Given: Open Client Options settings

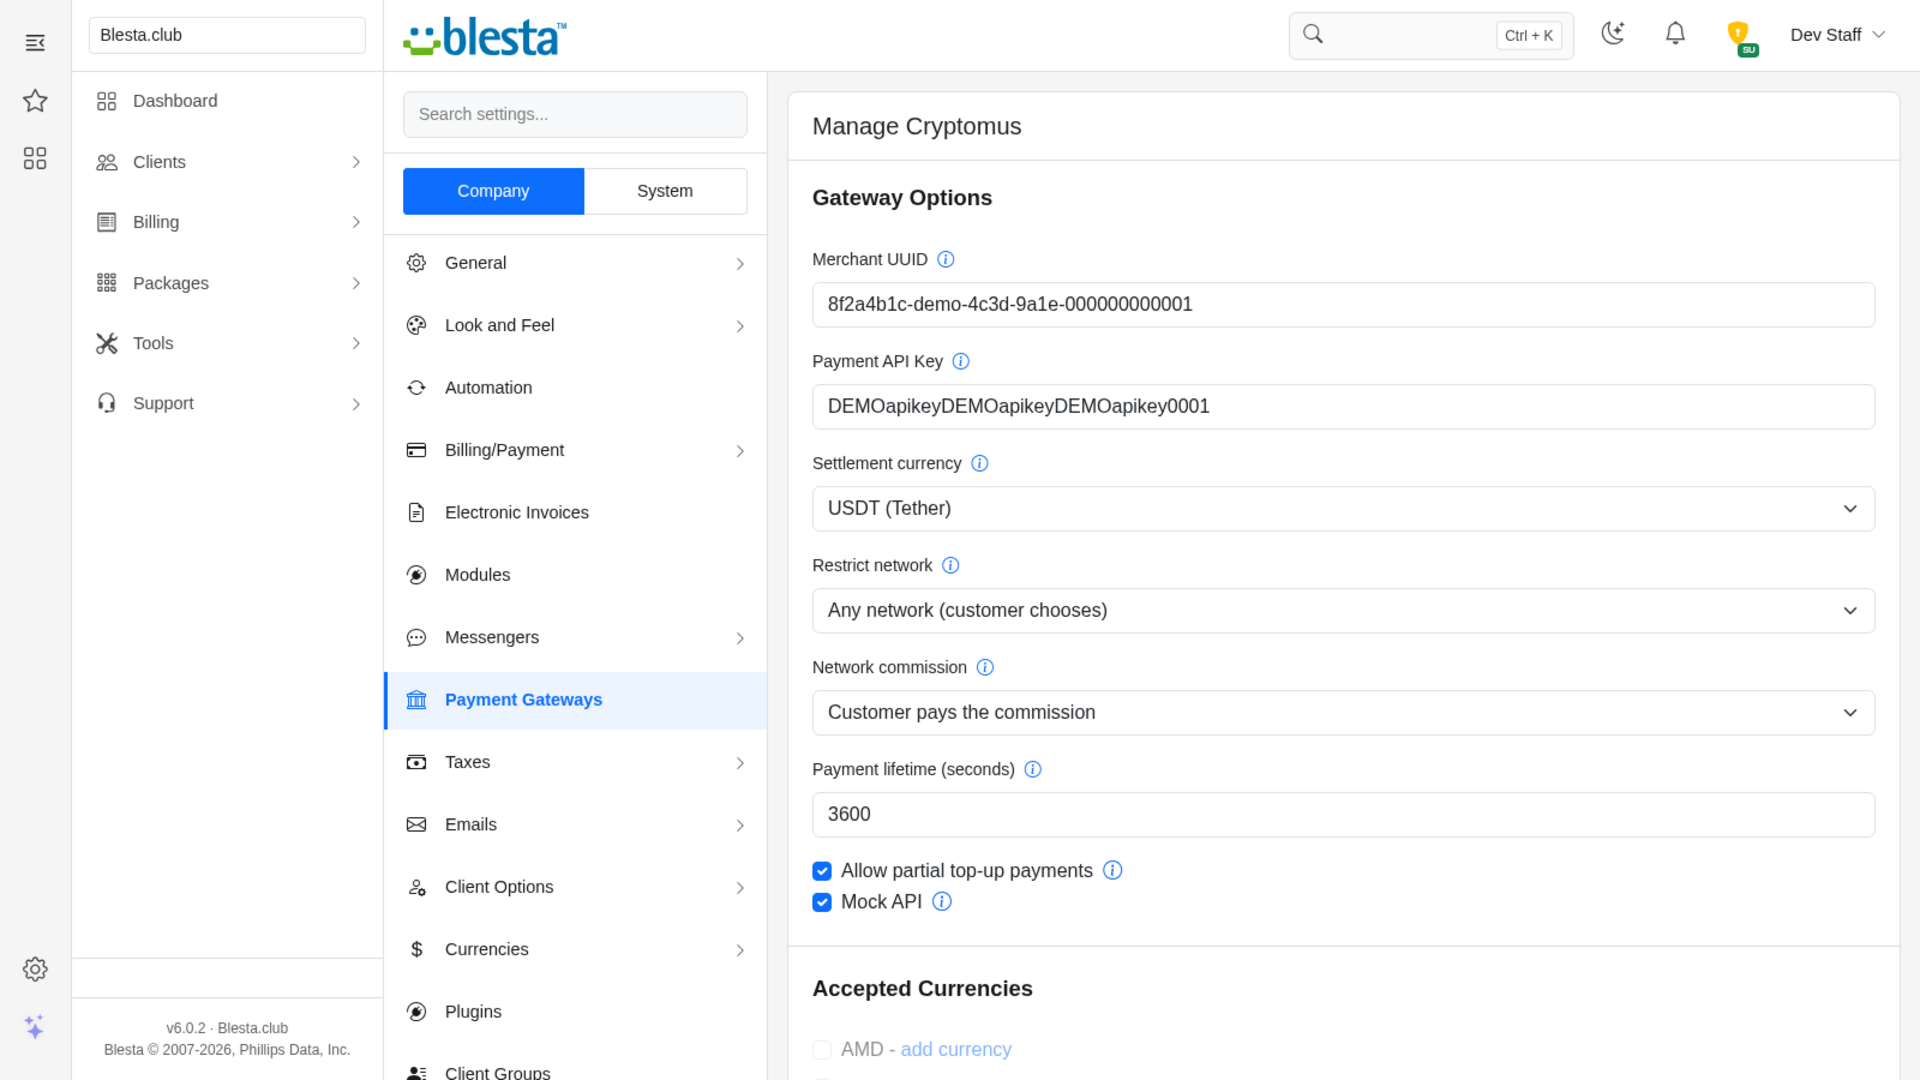Looking at the screenshot, I should click(575, 888).
